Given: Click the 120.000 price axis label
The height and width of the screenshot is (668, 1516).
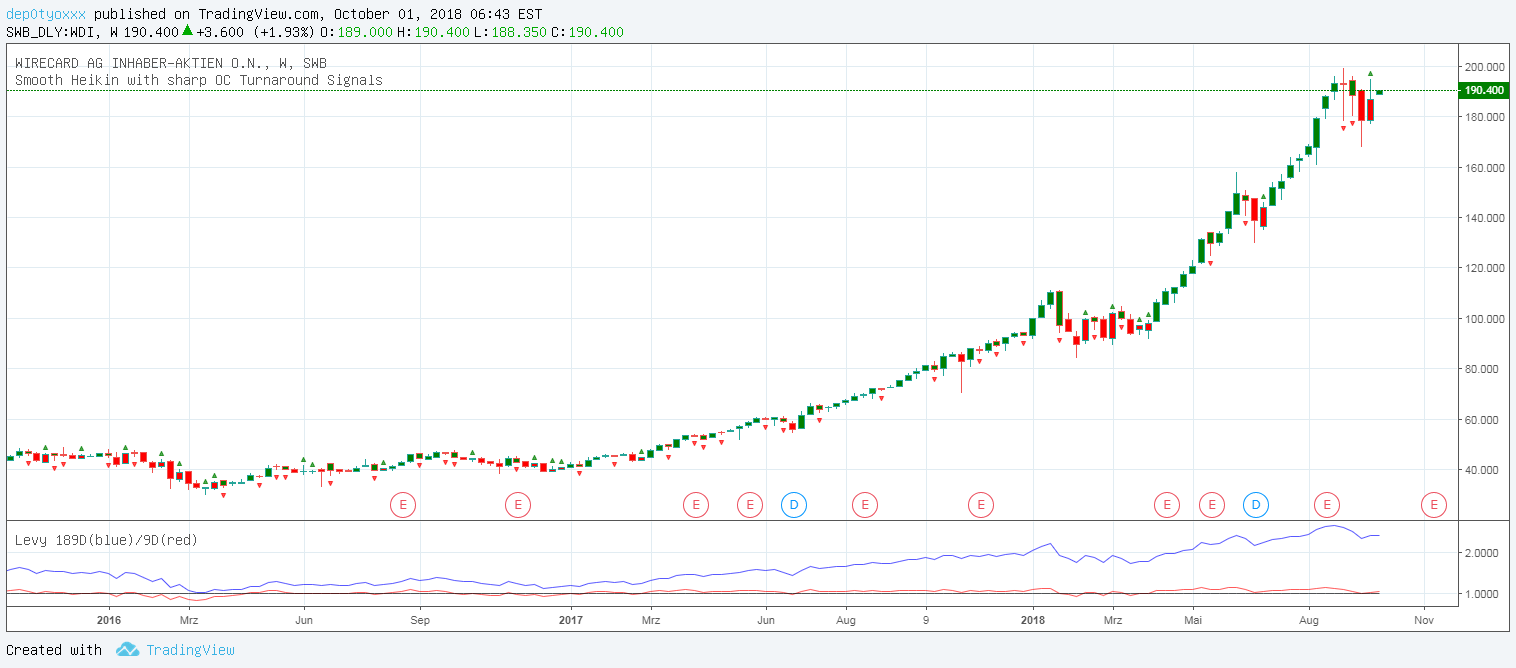Looking at the screenshot, I should point(1485,269).
